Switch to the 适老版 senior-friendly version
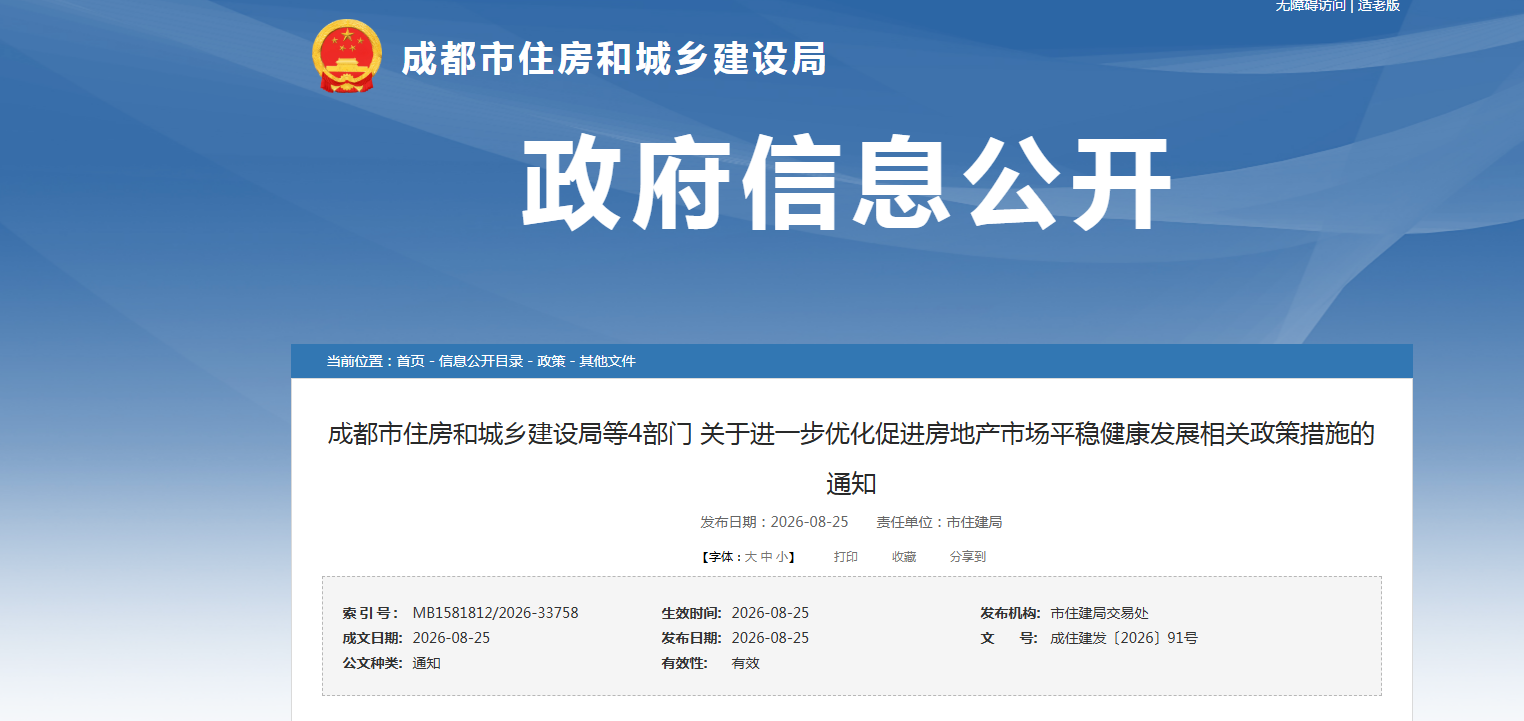 click(x=1379, y=6)
